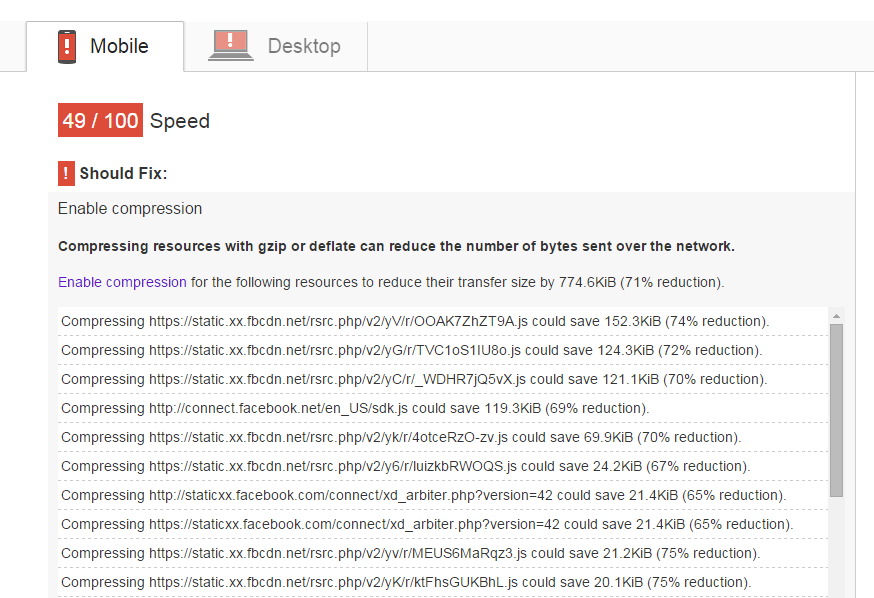Select the ktFhsGUKBhL.js resource row
Screen dimensions: 874x598
(x=406, y=582)
